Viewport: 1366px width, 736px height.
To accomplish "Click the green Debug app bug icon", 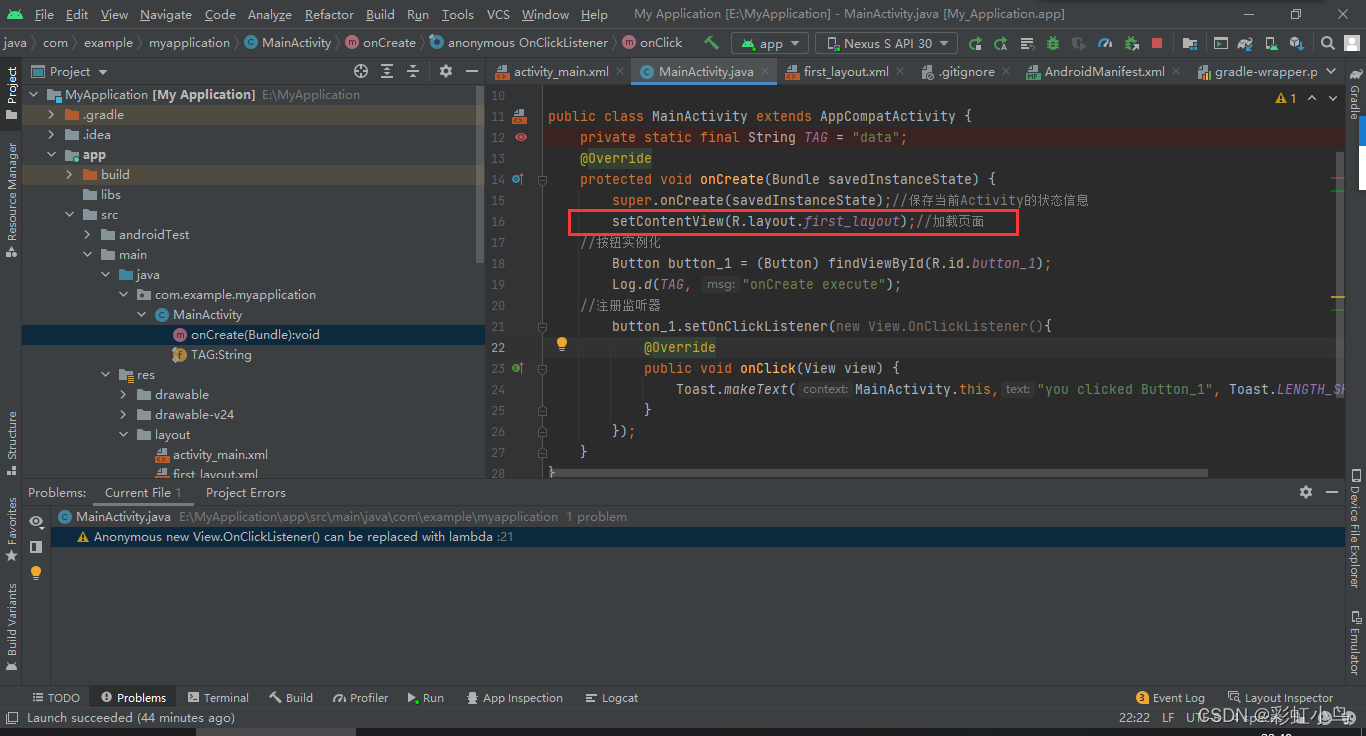I will 1053,43.
